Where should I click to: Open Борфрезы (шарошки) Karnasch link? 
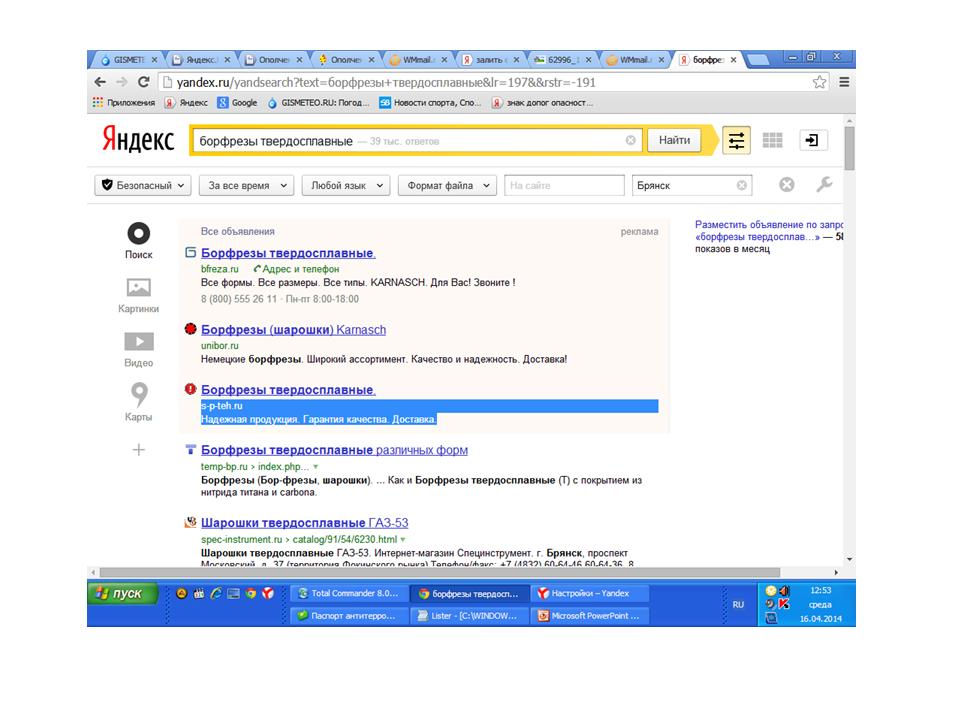(x=293, y=329)
